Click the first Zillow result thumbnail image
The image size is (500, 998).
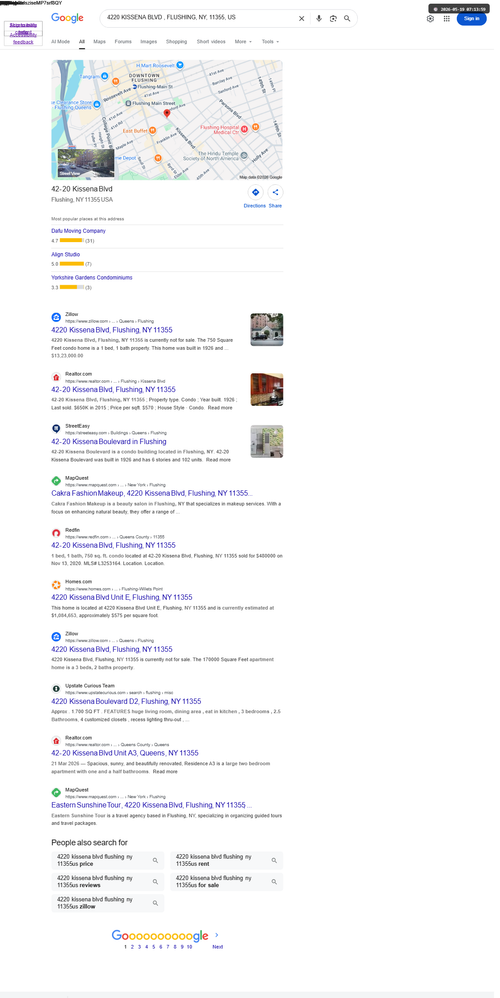click(x=267, y=329)
